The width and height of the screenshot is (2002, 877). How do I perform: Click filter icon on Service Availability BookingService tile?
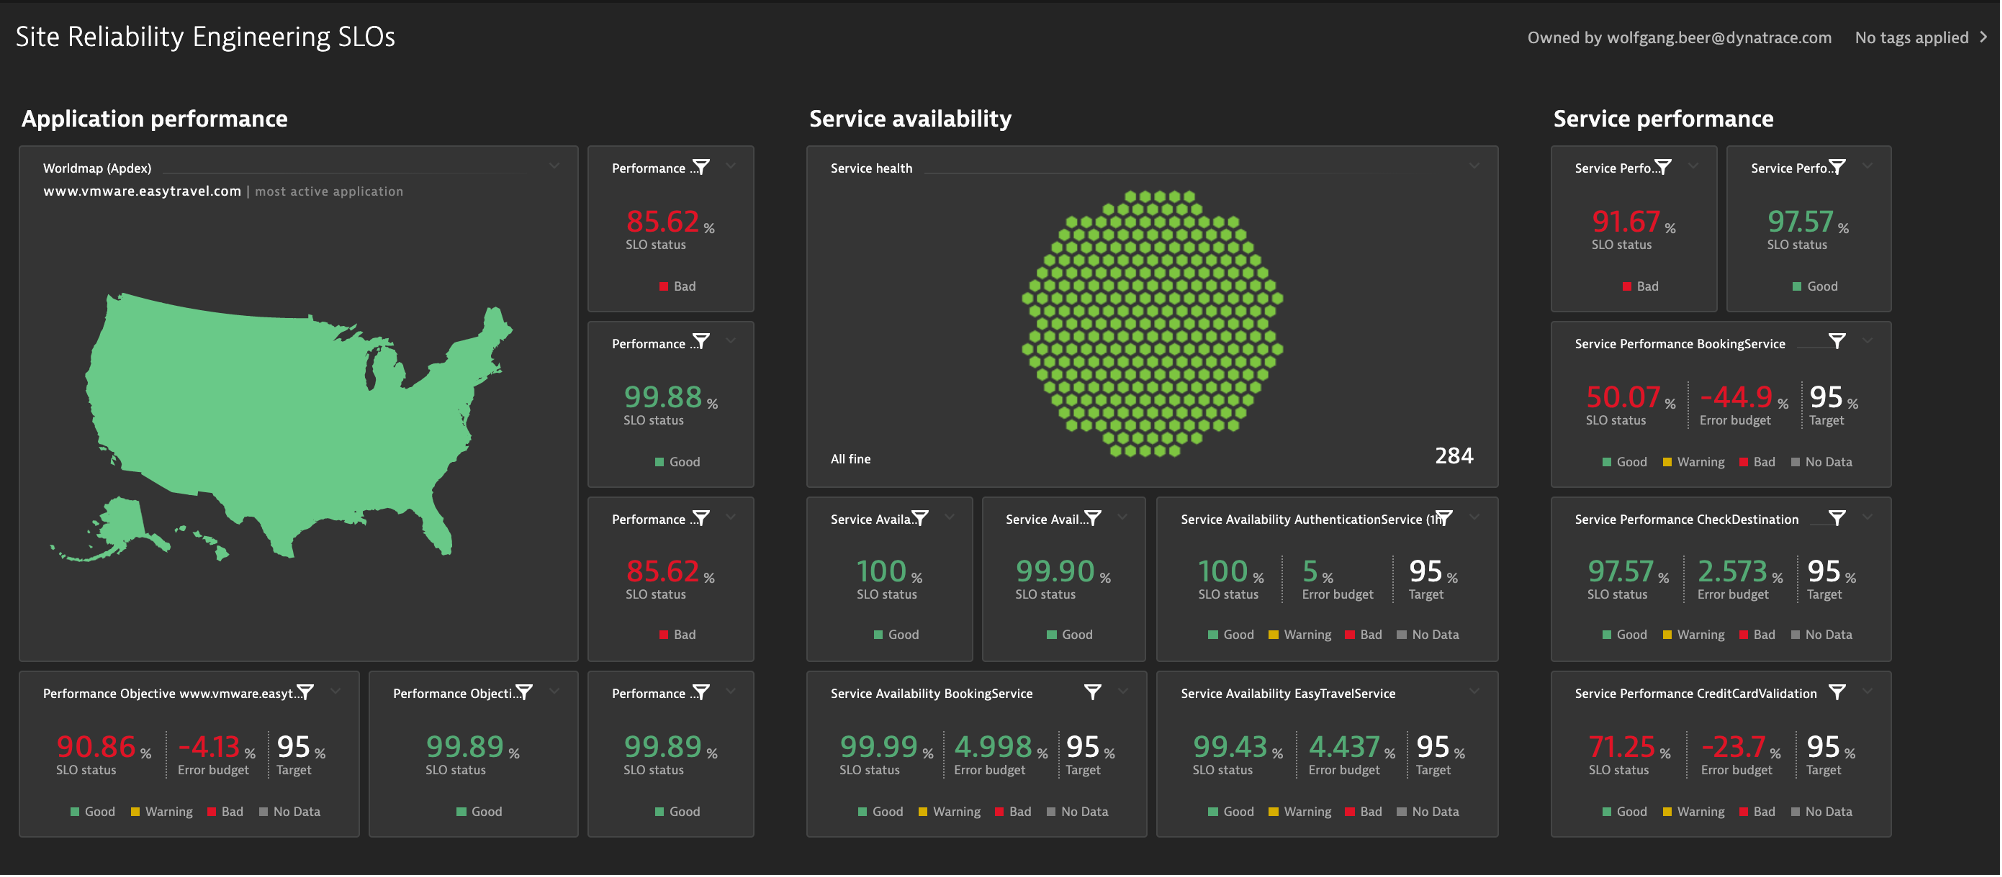pos(1093,692)
